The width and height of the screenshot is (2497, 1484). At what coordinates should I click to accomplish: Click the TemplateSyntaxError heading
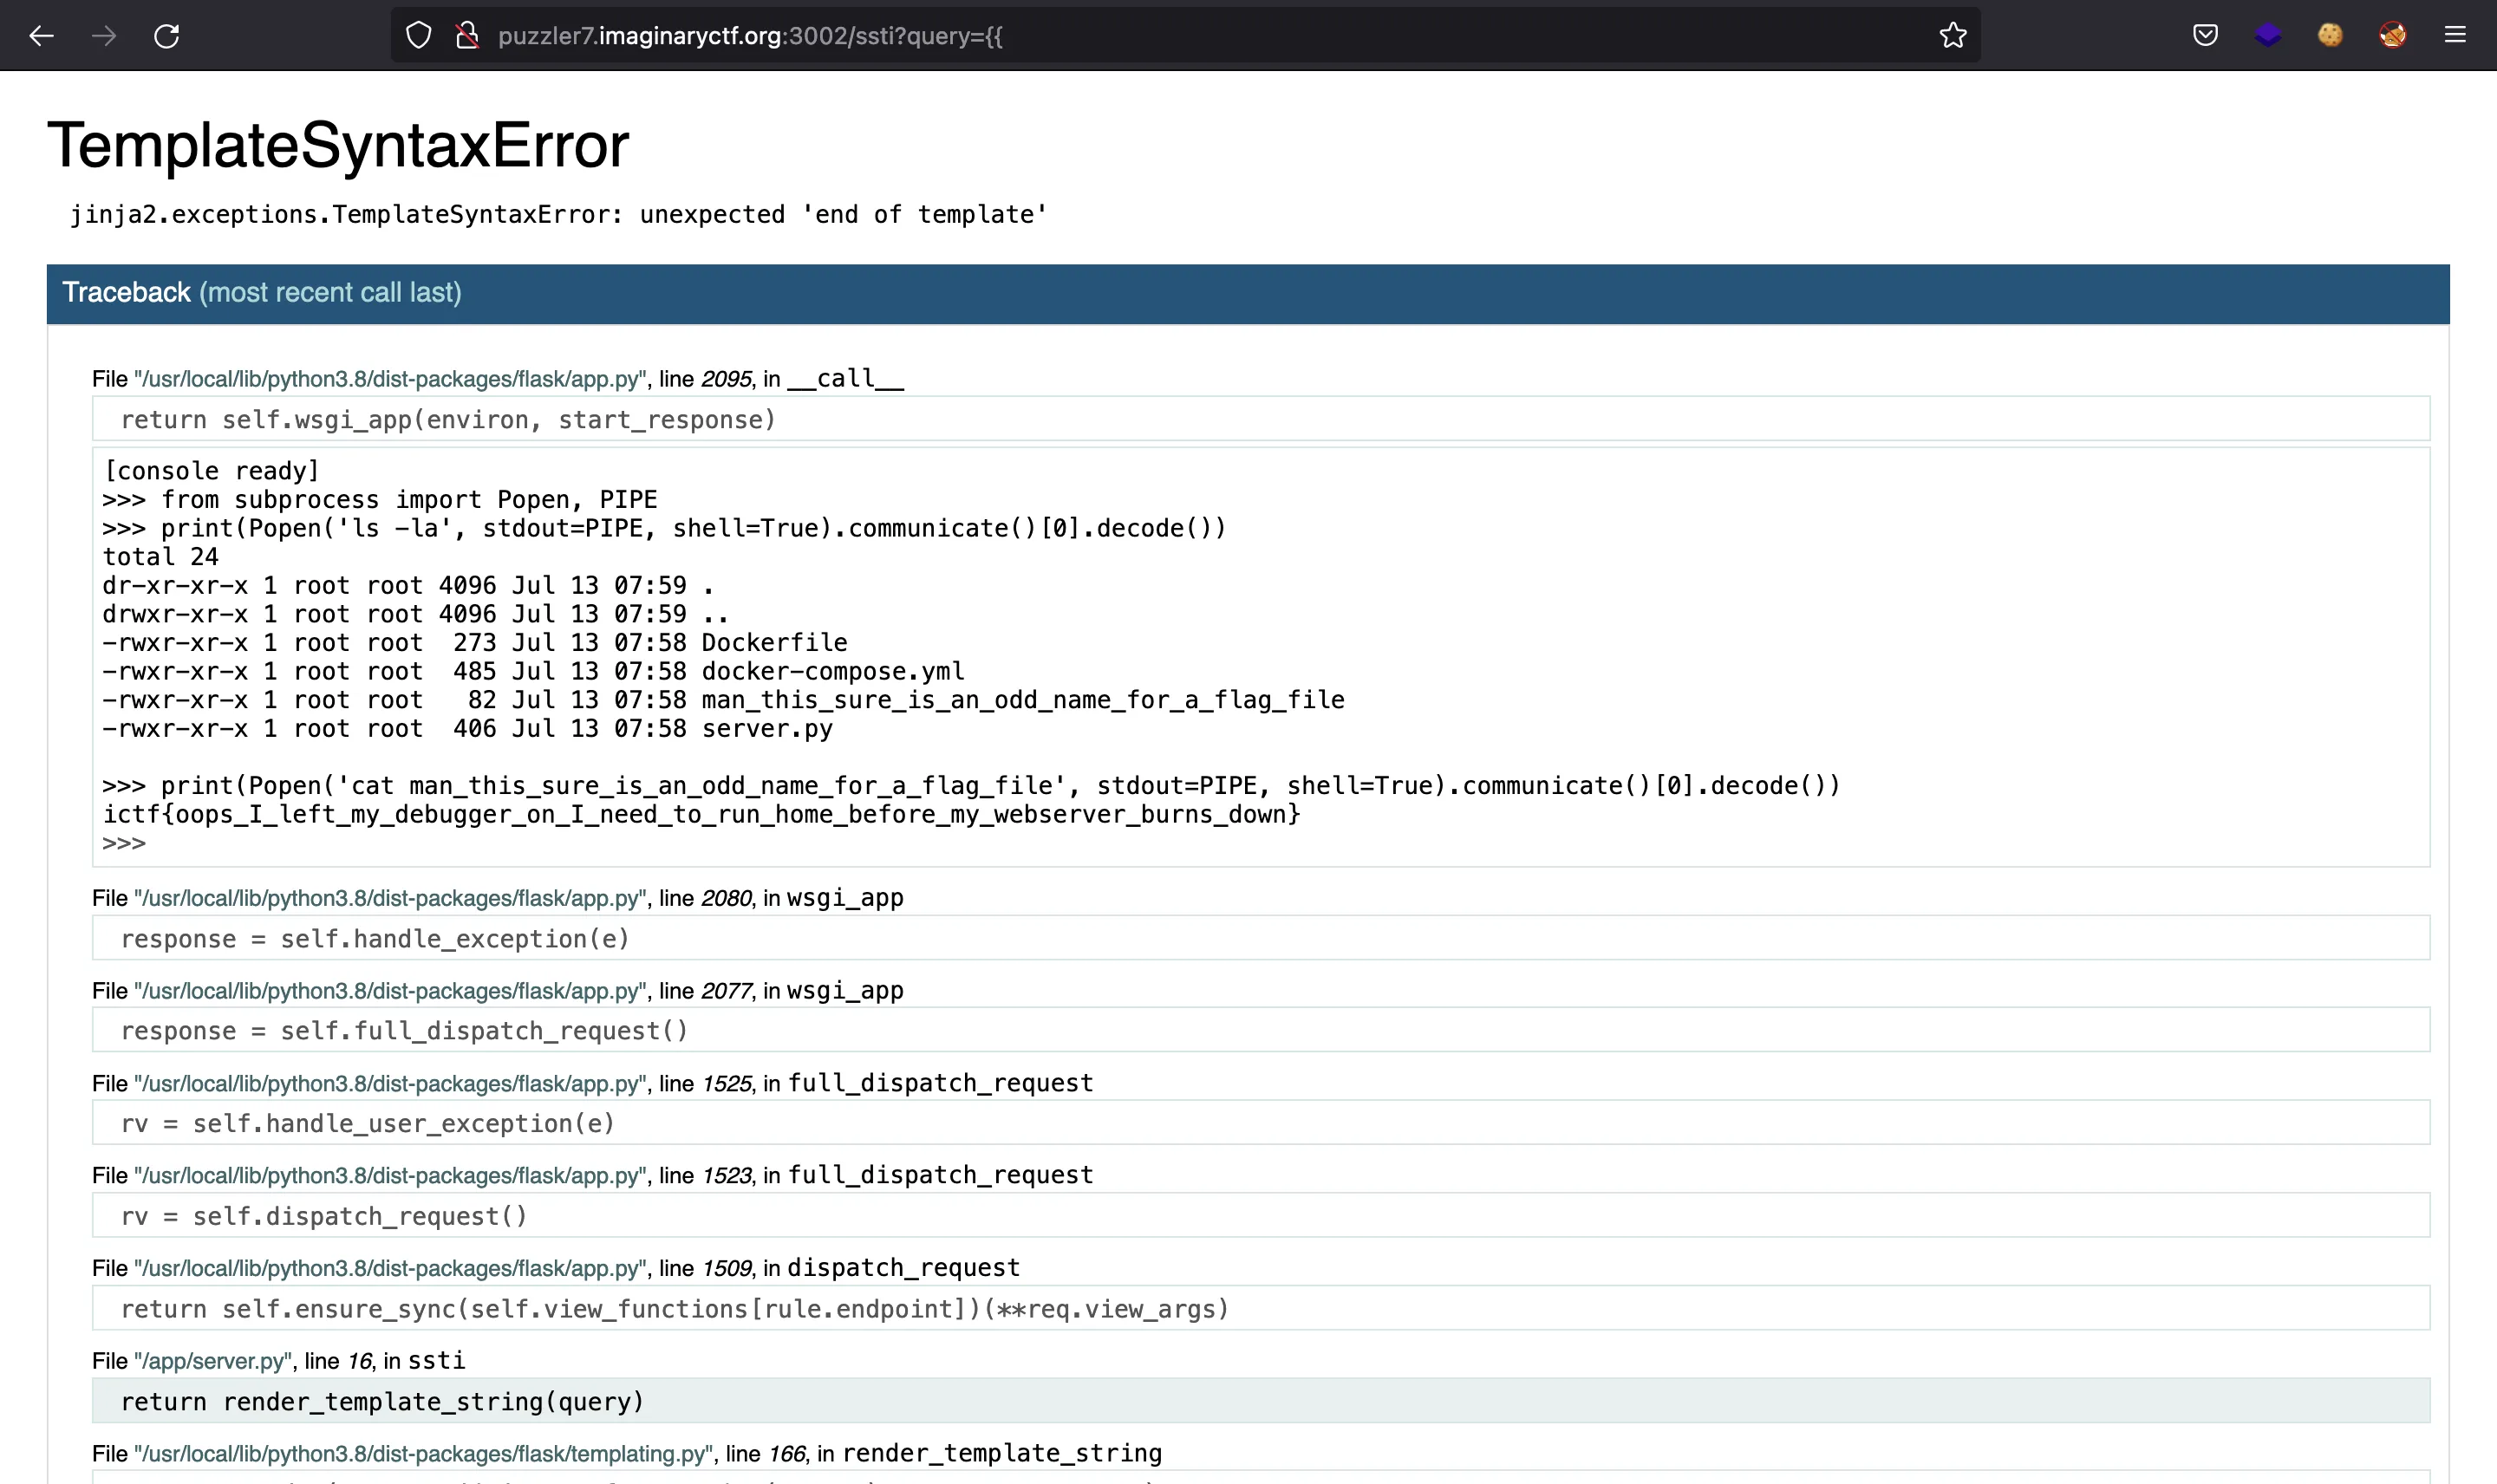point(338,145)
